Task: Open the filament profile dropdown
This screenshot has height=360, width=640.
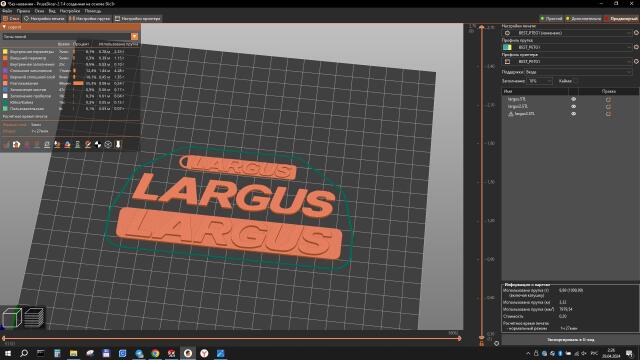Action: pyautogui.click(x=567, y=47)
